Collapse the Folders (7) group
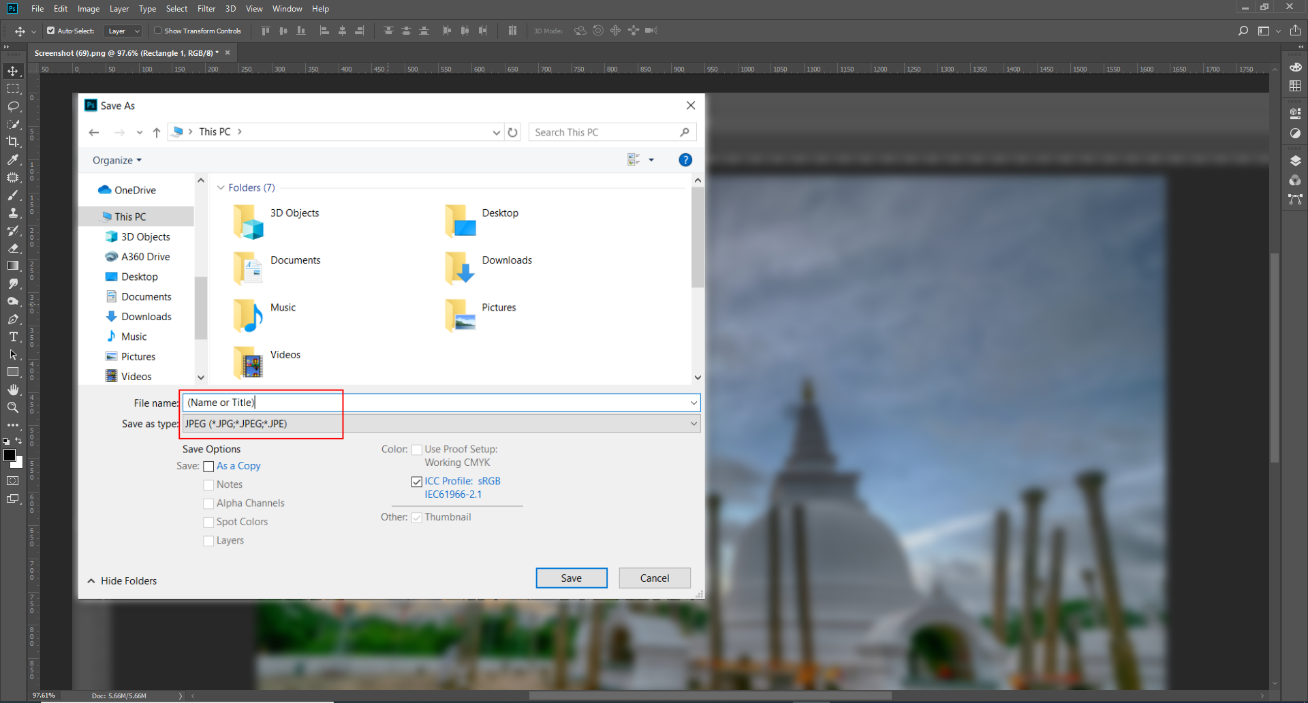Image resolution: width=1308 pixels, height=703 pixels. pyautogui.click(x=221, y=188)
